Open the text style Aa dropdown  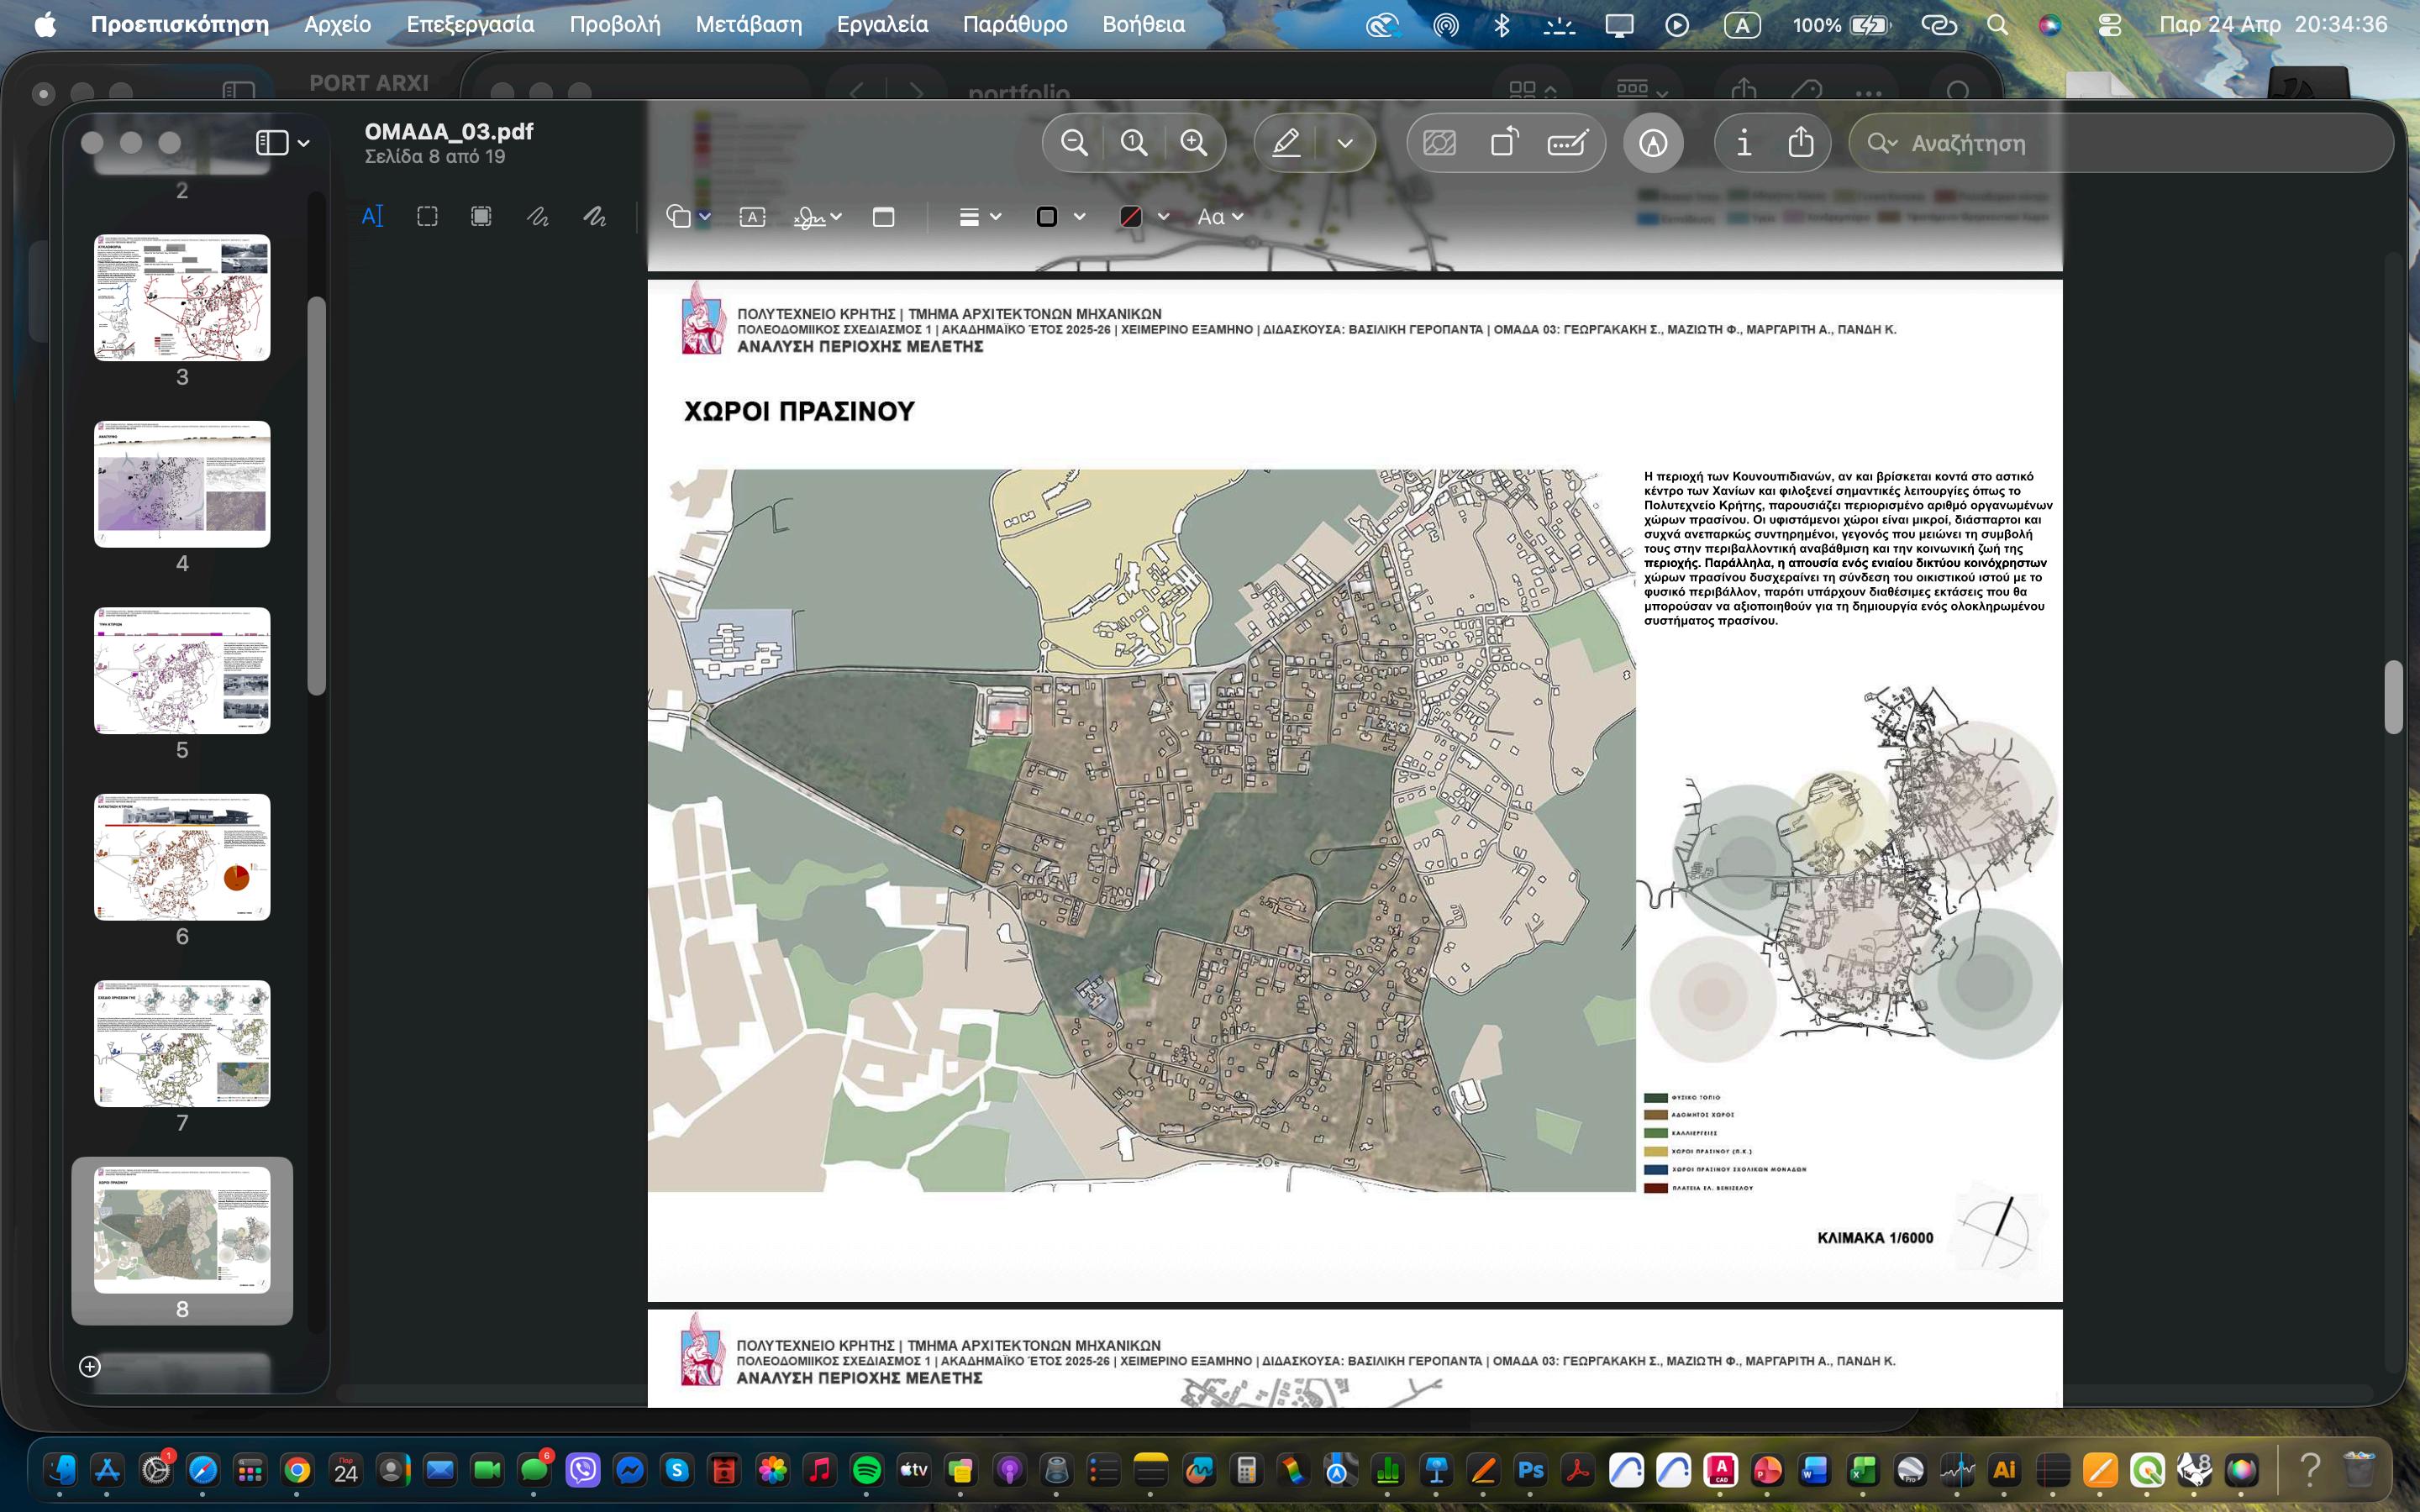coord(1220,217)
